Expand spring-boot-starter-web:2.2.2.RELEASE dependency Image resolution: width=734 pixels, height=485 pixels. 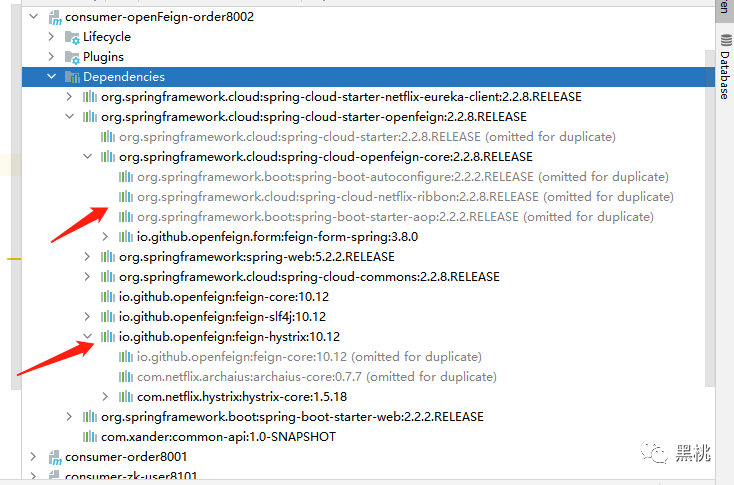click(x=69, y=417)
